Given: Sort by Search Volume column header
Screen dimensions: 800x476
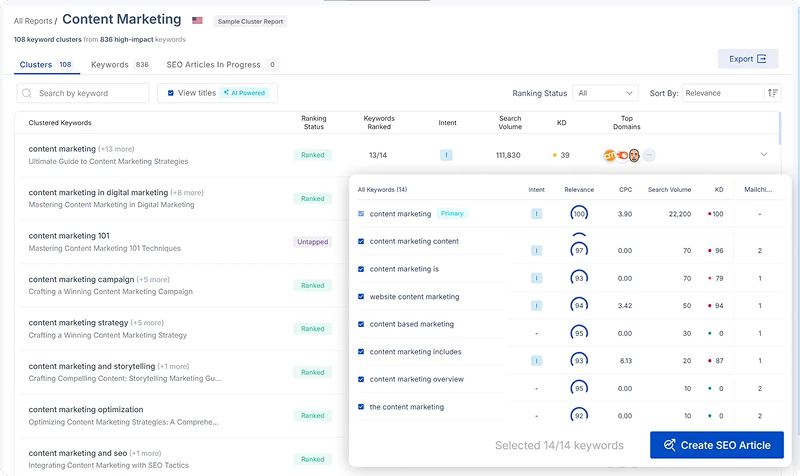Looking at the screenshot, I should (x=510, y=122).
